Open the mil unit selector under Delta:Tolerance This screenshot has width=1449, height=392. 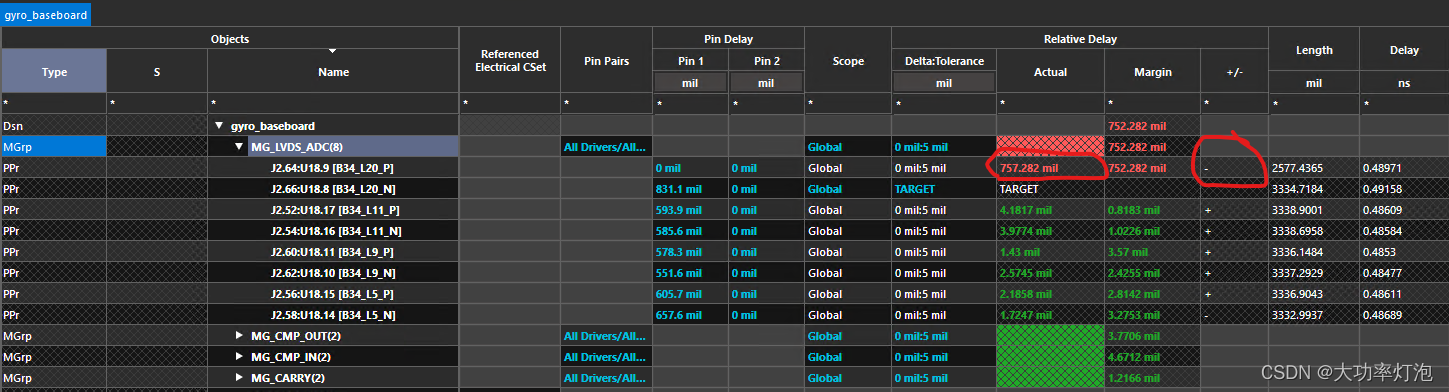pos(944,83)
